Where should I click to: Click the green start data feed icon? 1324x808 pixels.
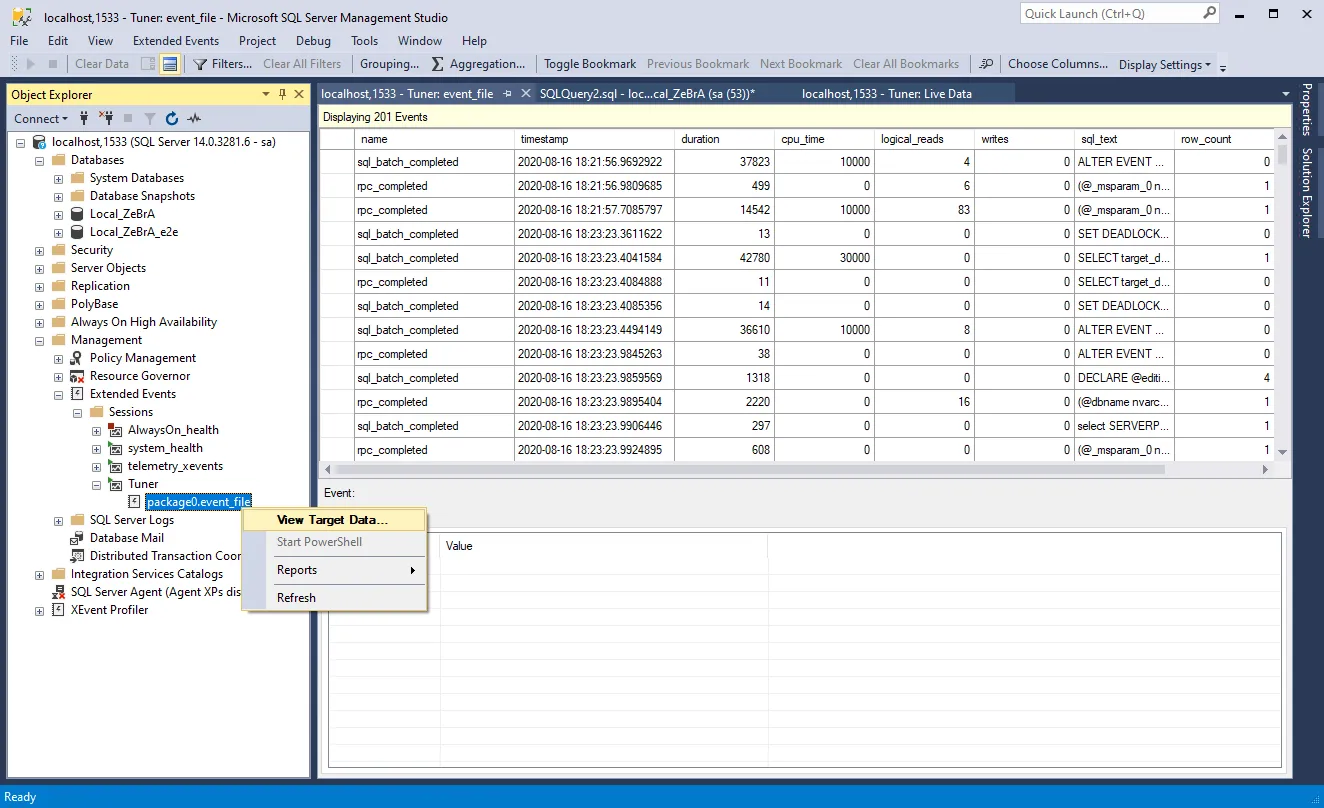tap(31, 64)
